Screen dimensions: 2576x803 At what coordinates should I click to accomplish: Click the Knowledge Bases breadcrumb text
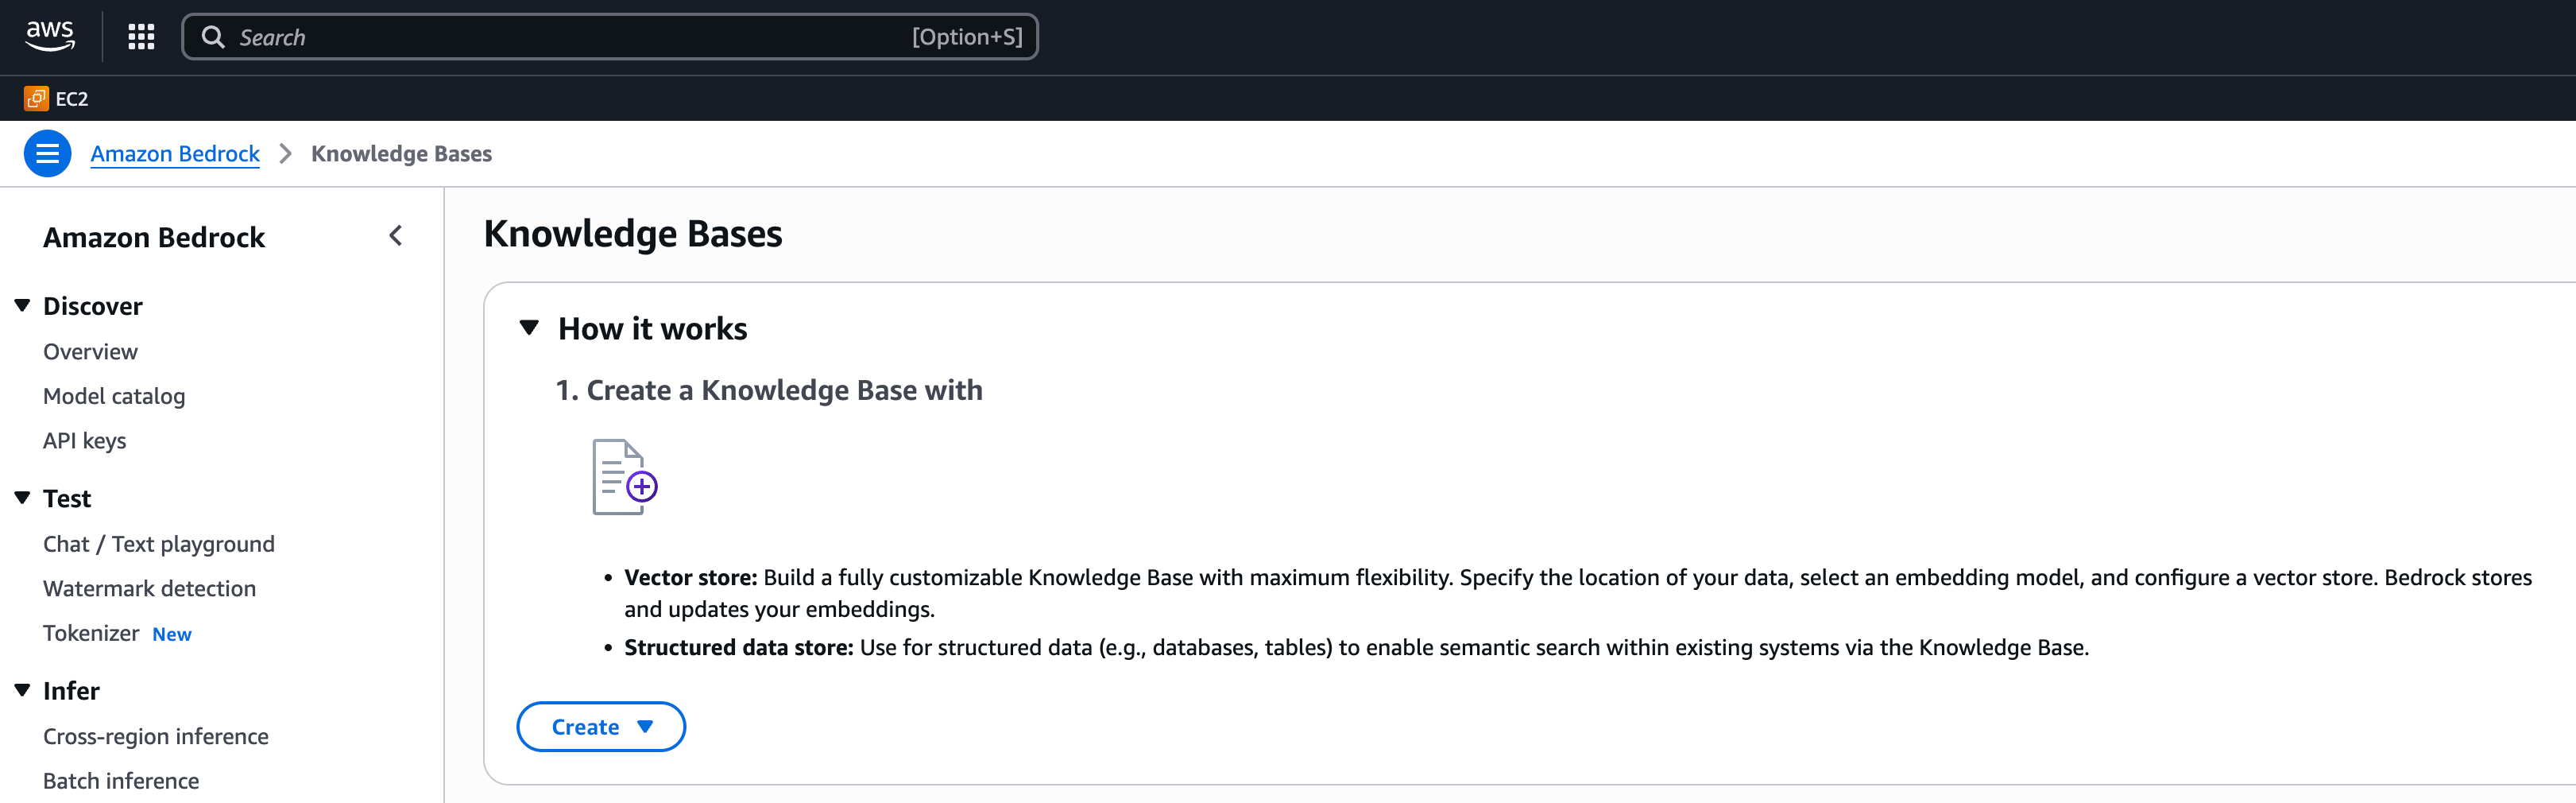pyautogui.click(x=401, y=154)
